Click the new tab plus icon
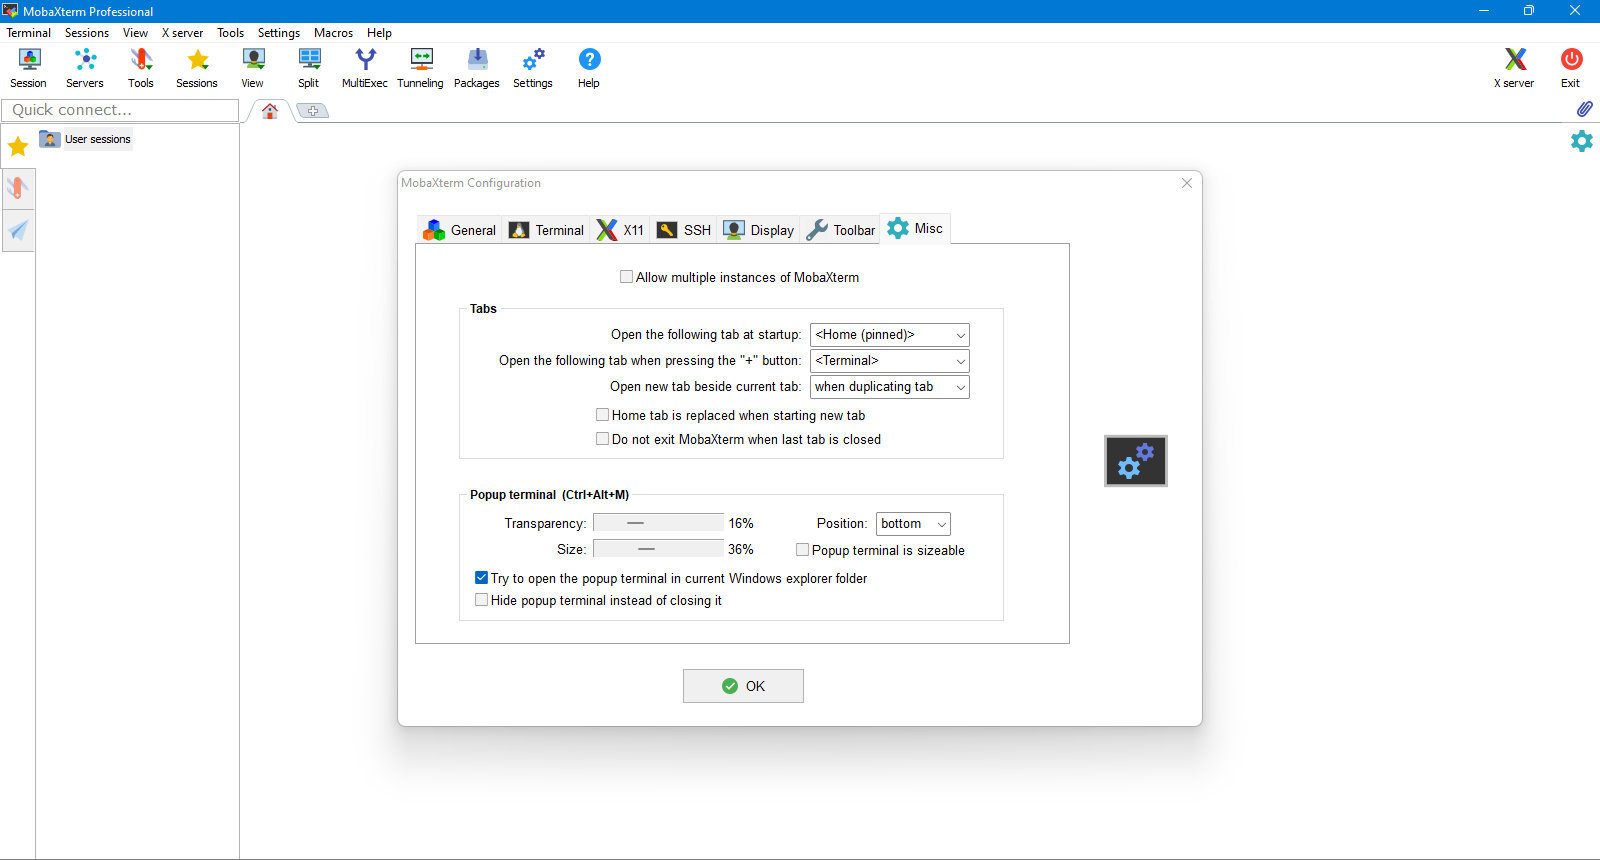The height and width of the screenshot is (860, 1600). (x=313, y=111)
